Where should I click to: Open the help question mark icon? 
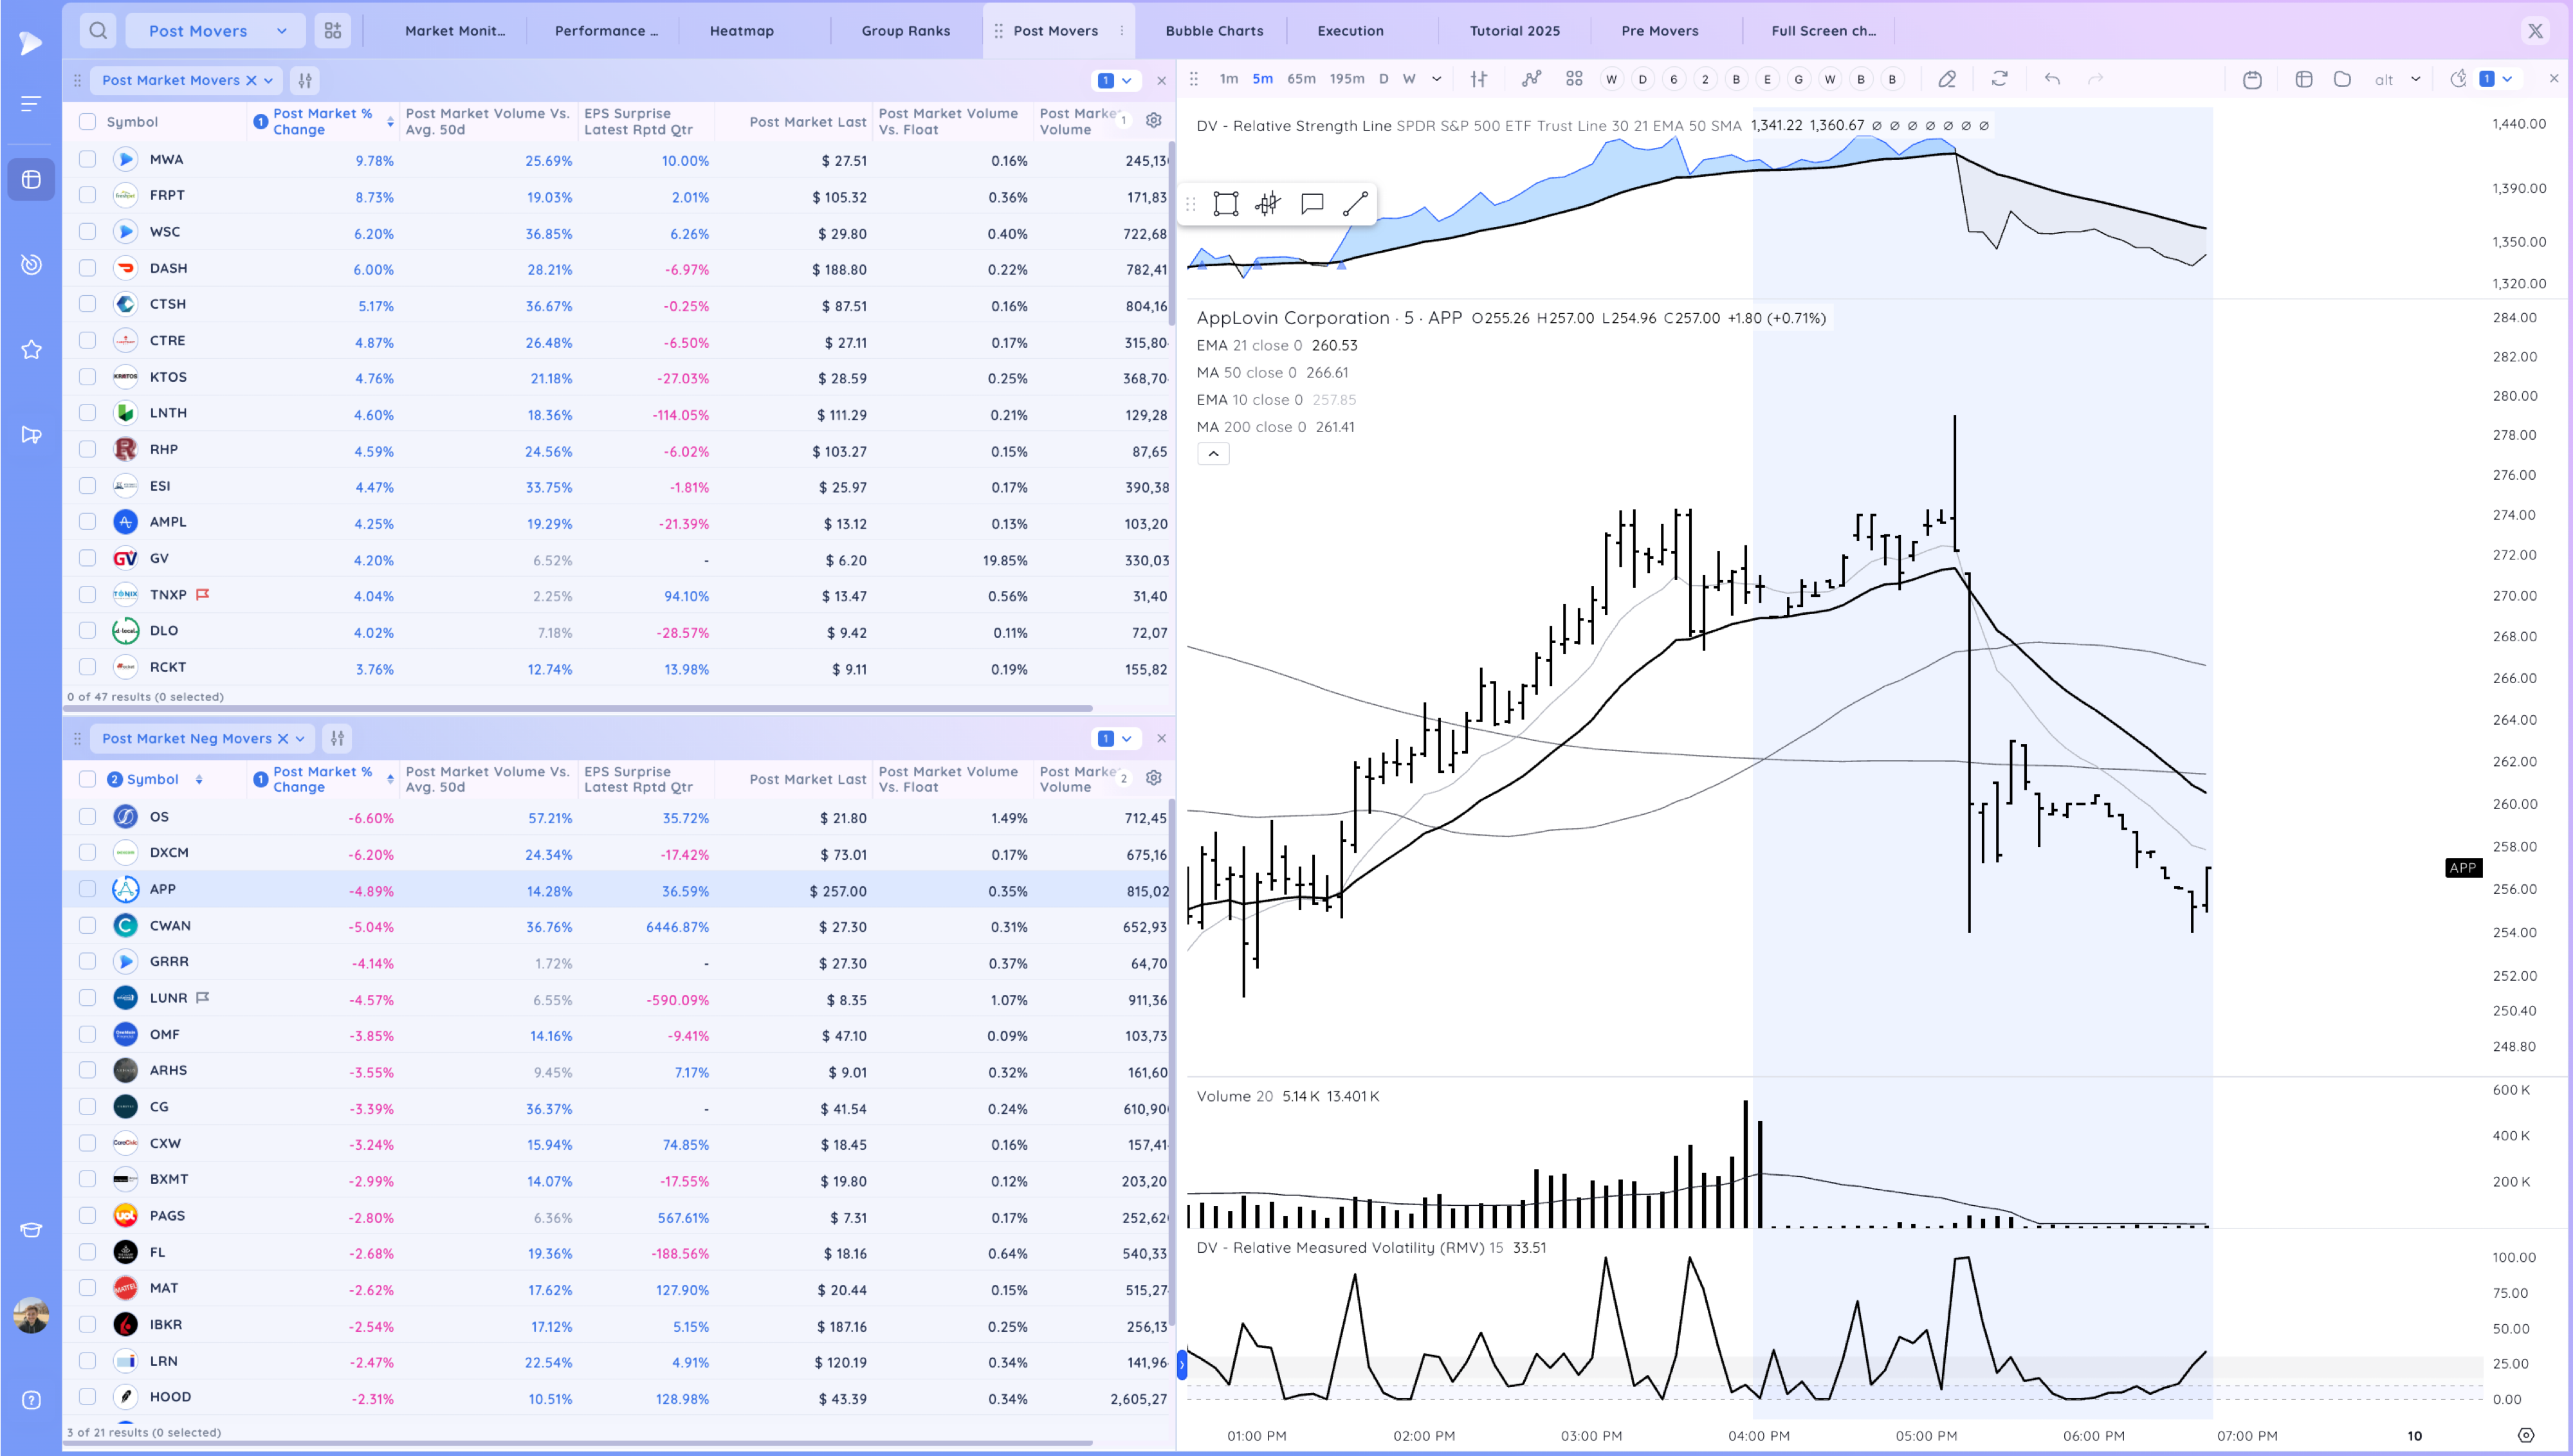[31, 1400]
